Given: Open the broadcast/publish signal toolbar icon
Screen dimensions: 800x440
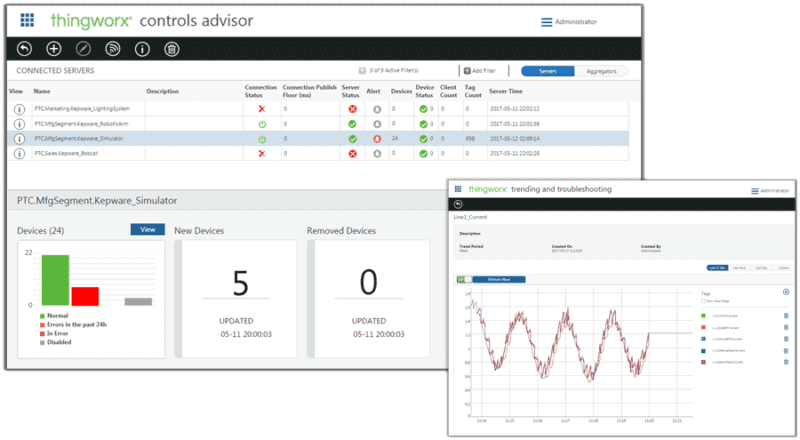Looking at the screenshot, I should [113, 49].
